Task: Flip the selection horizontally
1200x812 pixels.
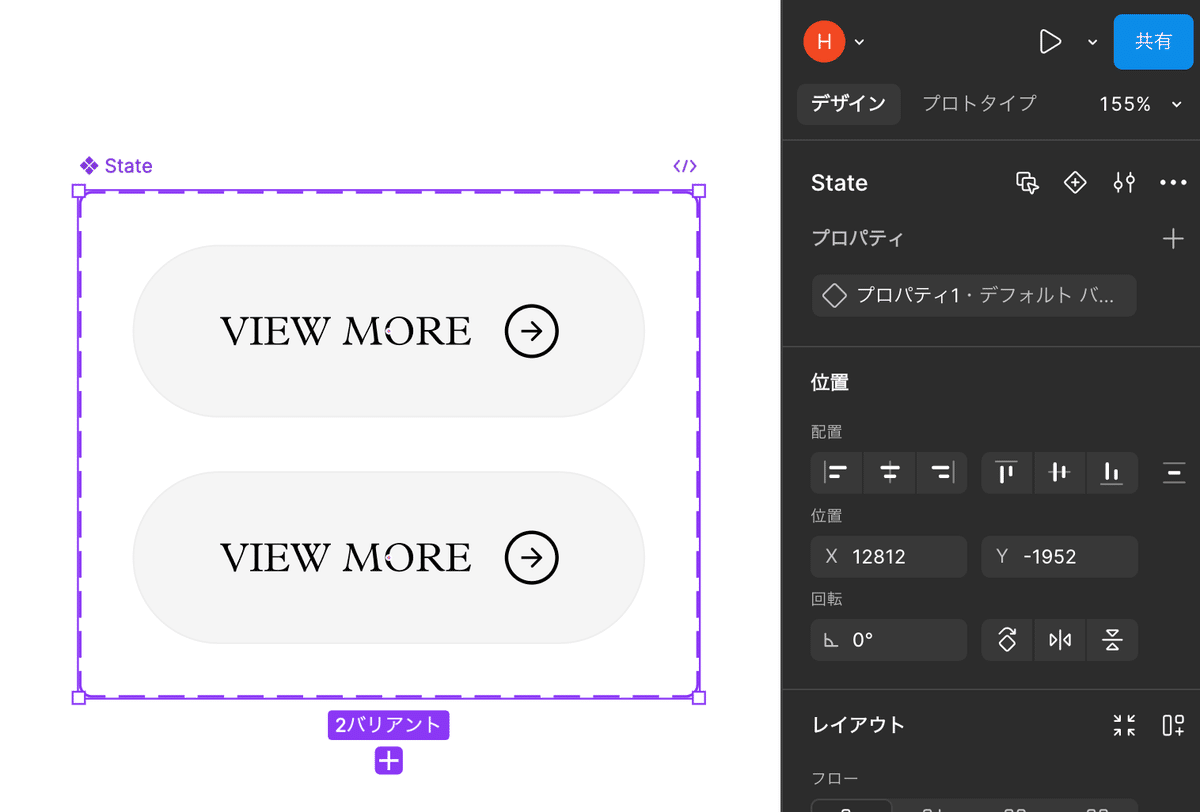Action: (x=1060, y=640)
